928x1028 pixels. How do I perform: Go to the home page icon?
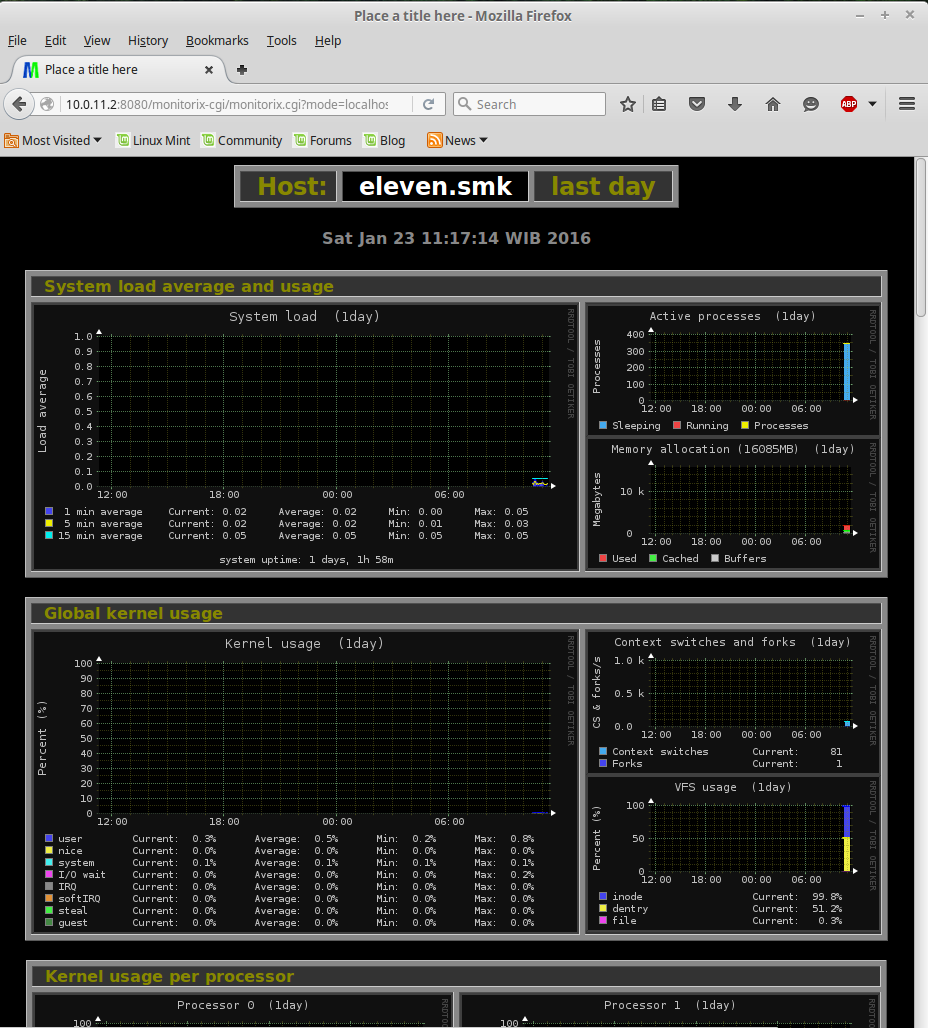tap(773, 104)
